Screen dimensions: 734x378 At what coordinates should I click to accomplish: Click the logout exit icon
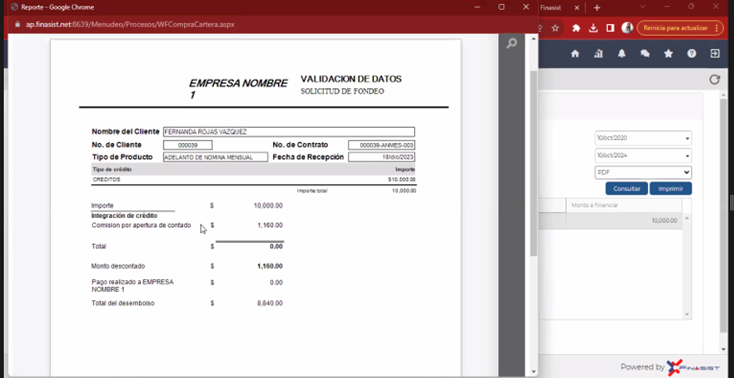tap(714, 54)
